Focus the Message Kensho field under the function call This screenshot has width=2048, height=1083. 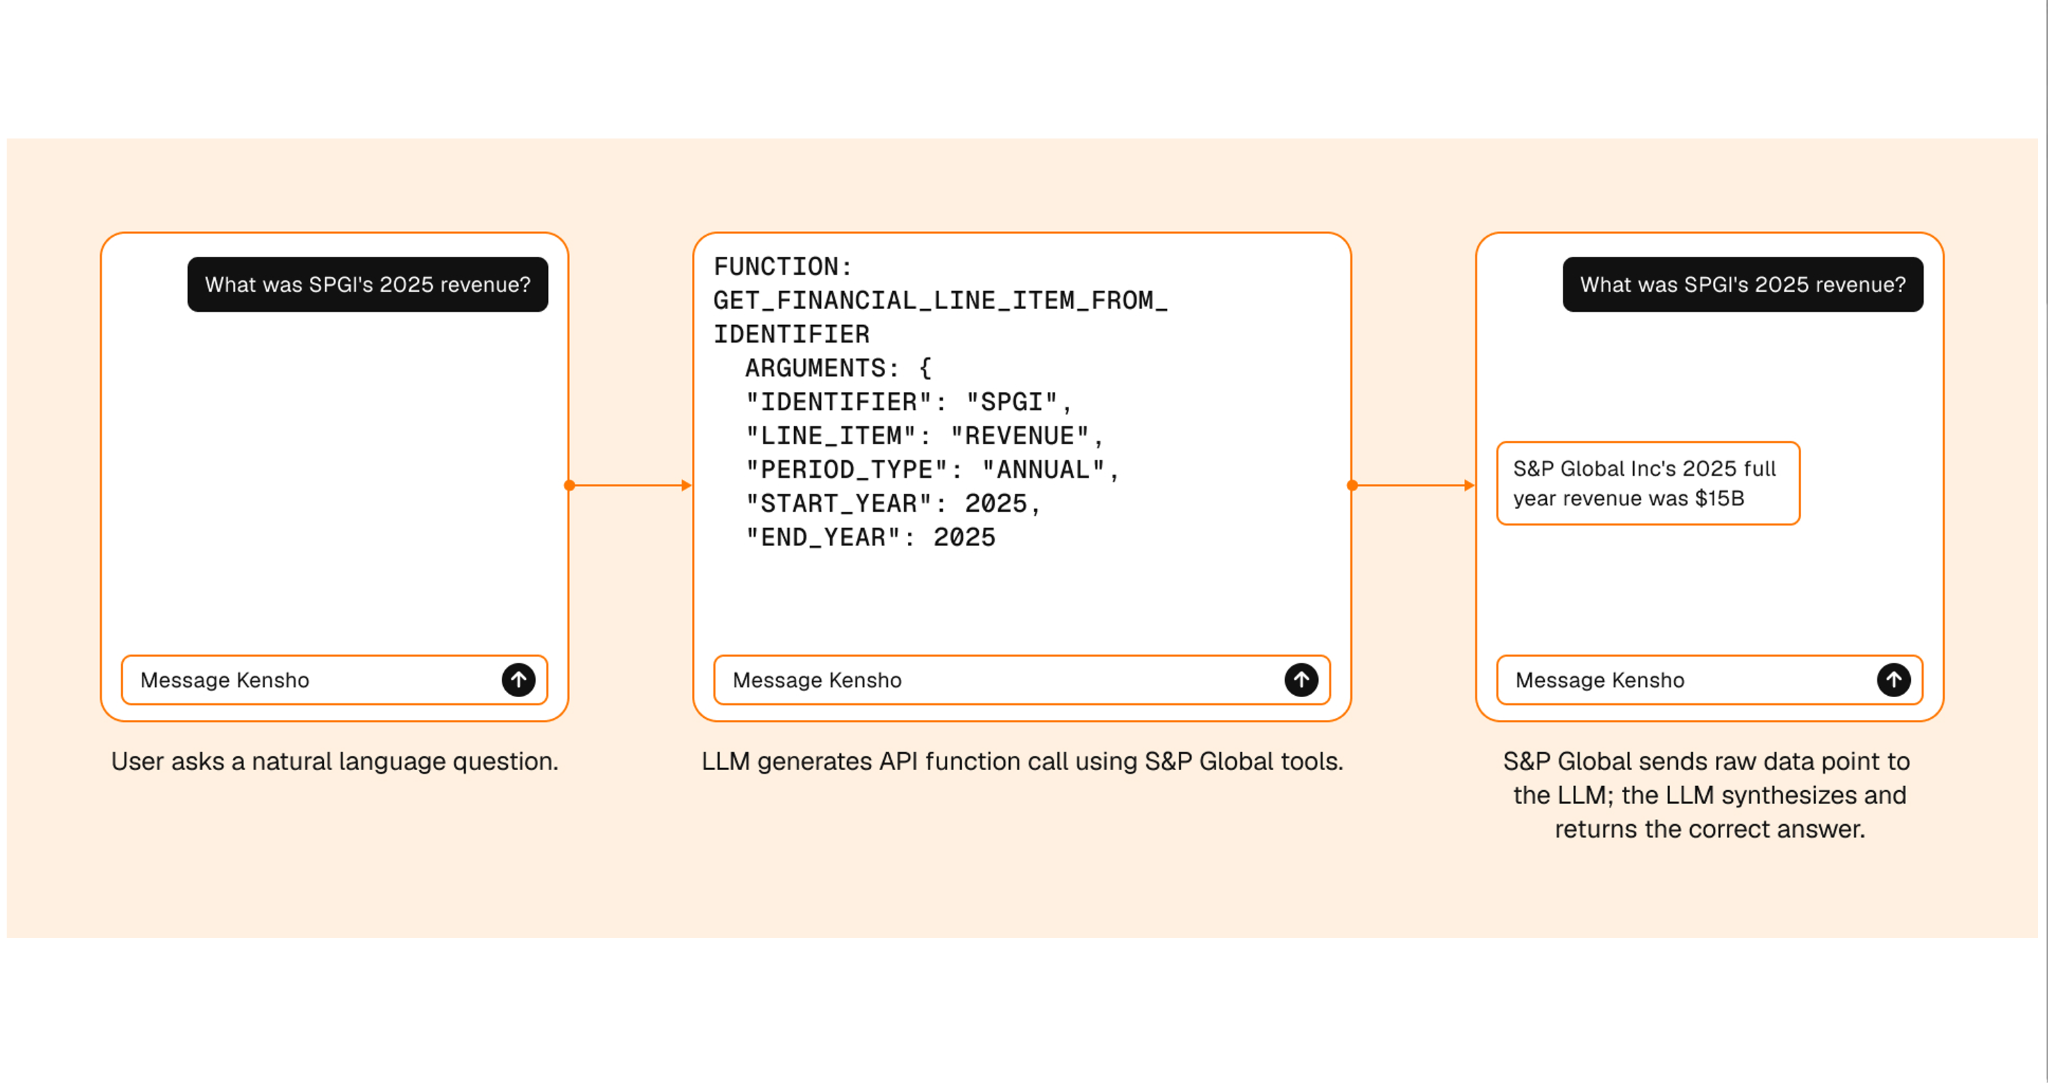[x=1021, y=680]
